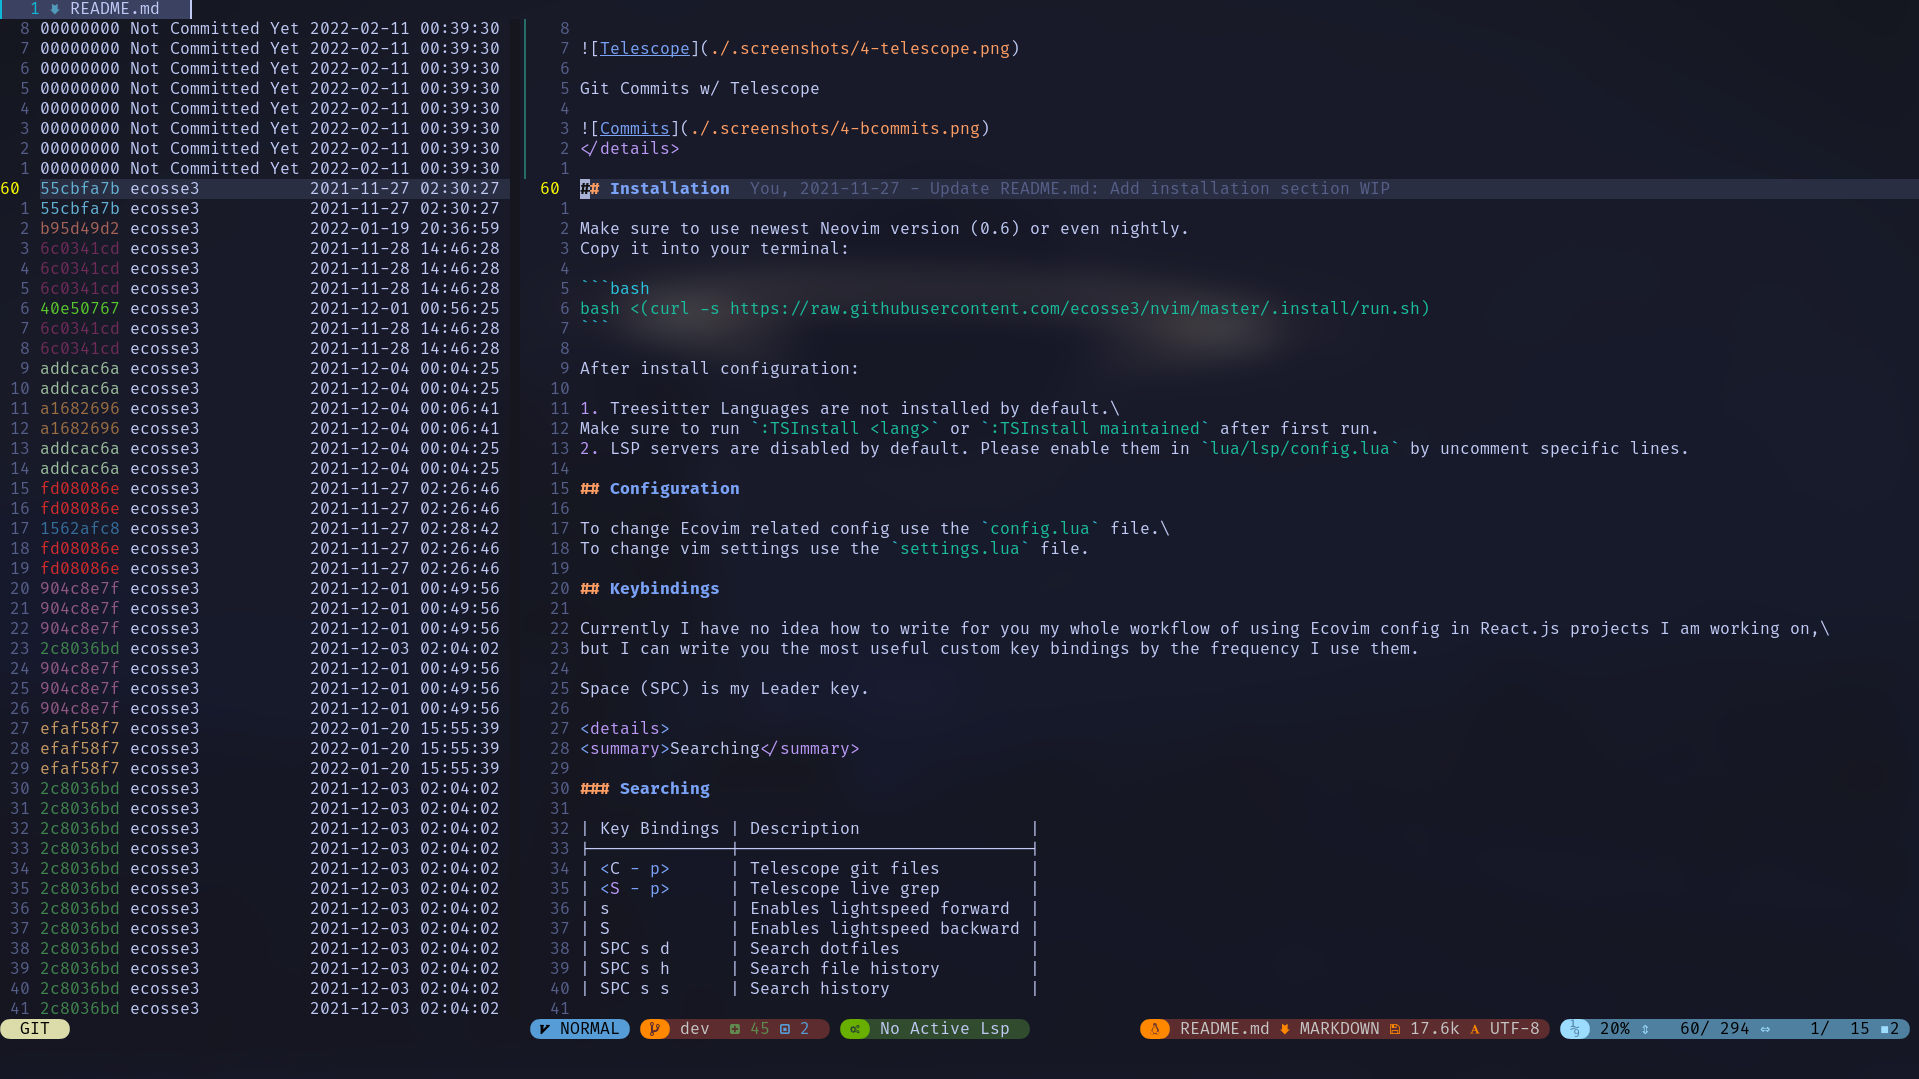The width and height of the screenshot is (1919, 1079).
Task: Click the markdown icon in the README.md tab
Action: [x=55, y=9]
